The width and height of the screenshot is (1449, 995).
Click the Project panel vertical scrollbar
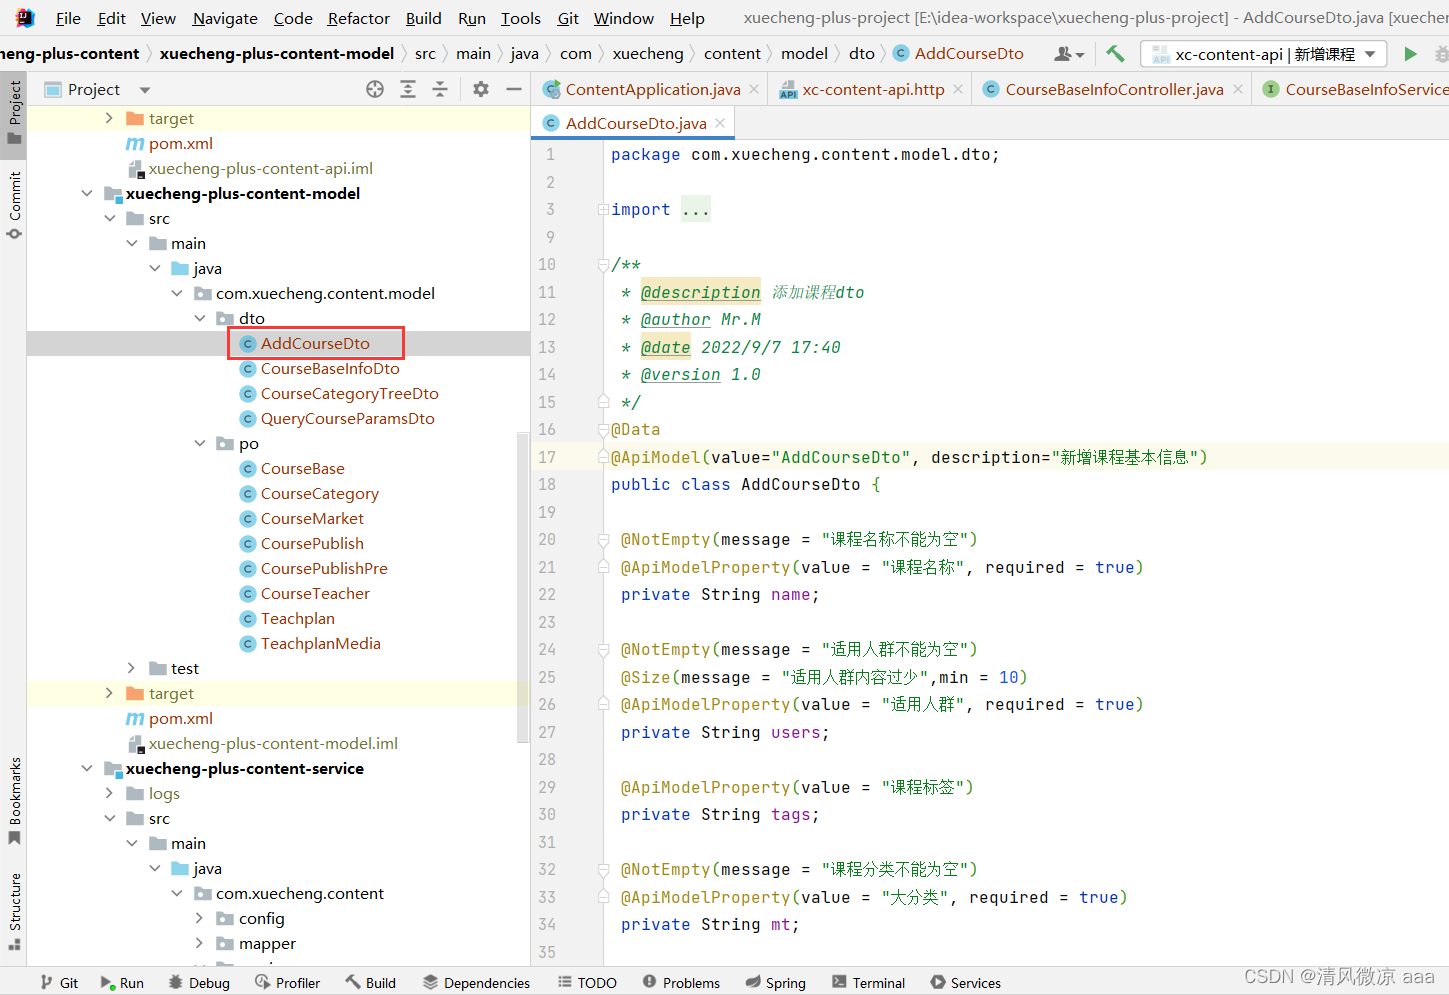(x=523, y=587)
